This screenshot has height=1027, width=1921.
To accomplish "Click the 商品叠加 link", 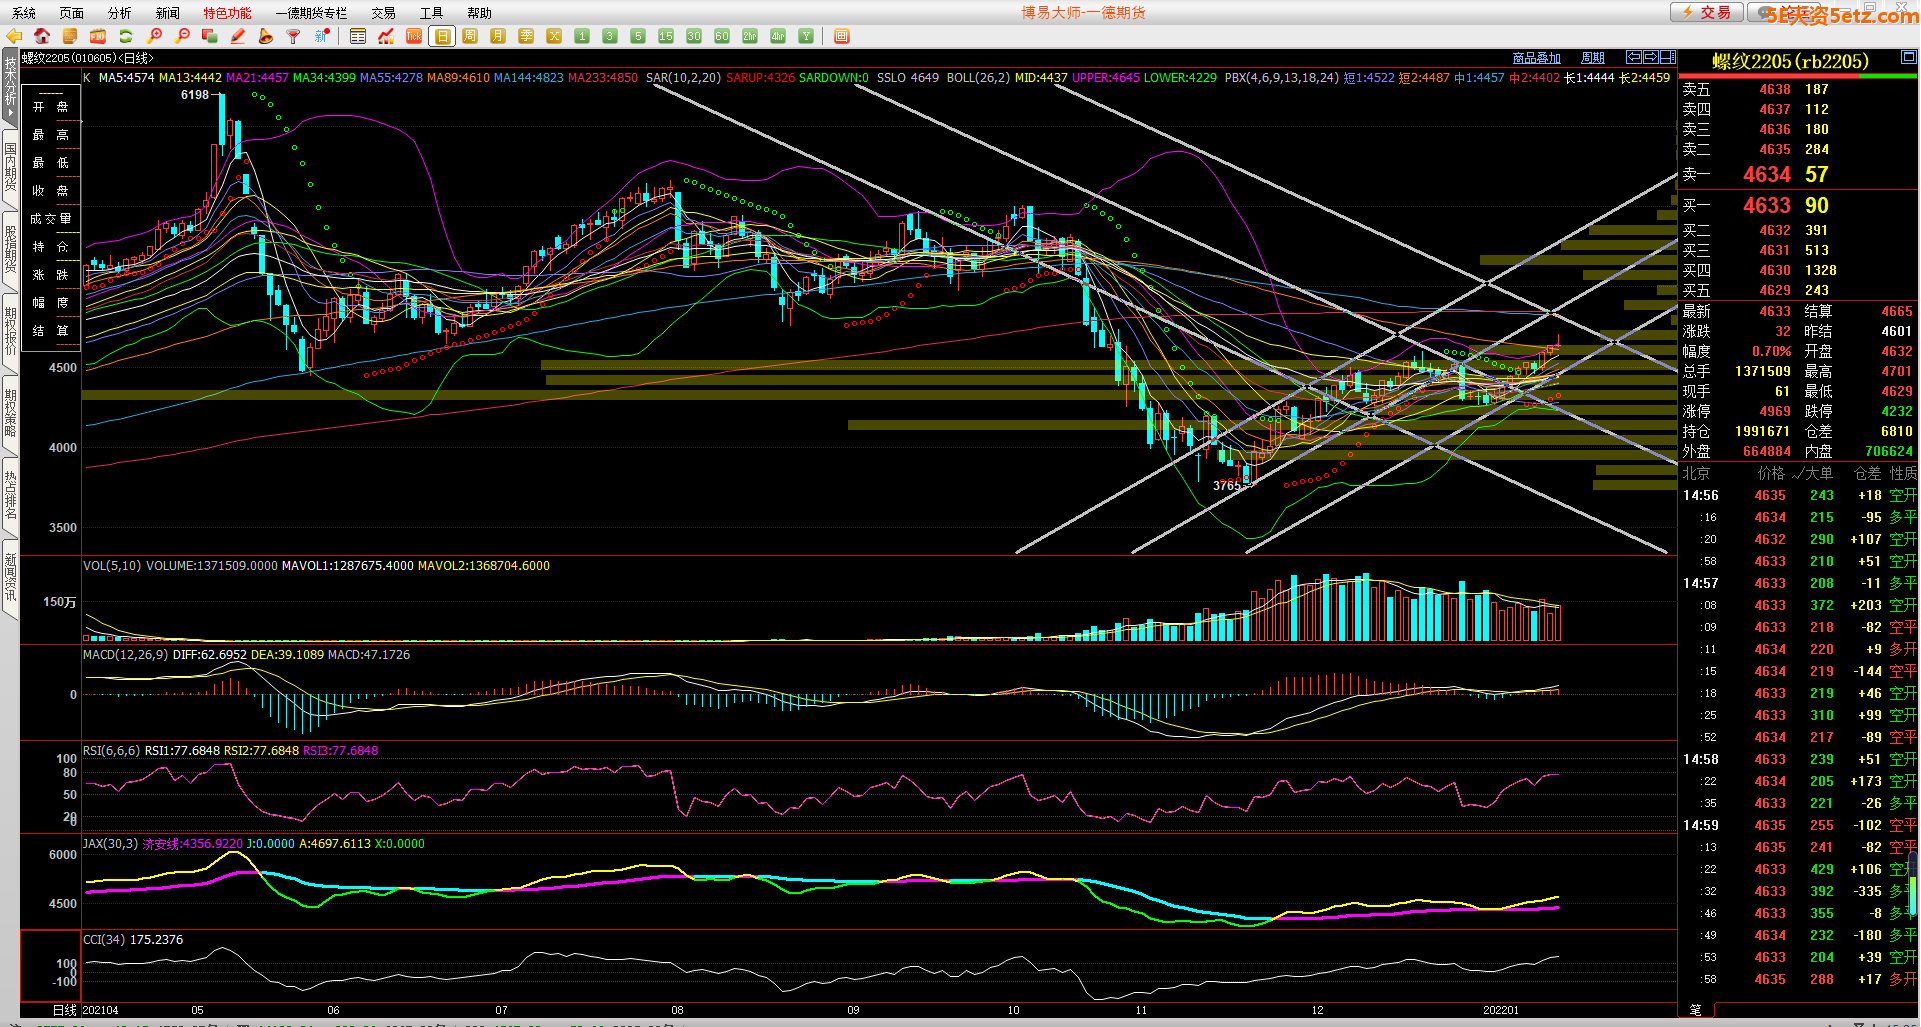I will (1536, 58).
